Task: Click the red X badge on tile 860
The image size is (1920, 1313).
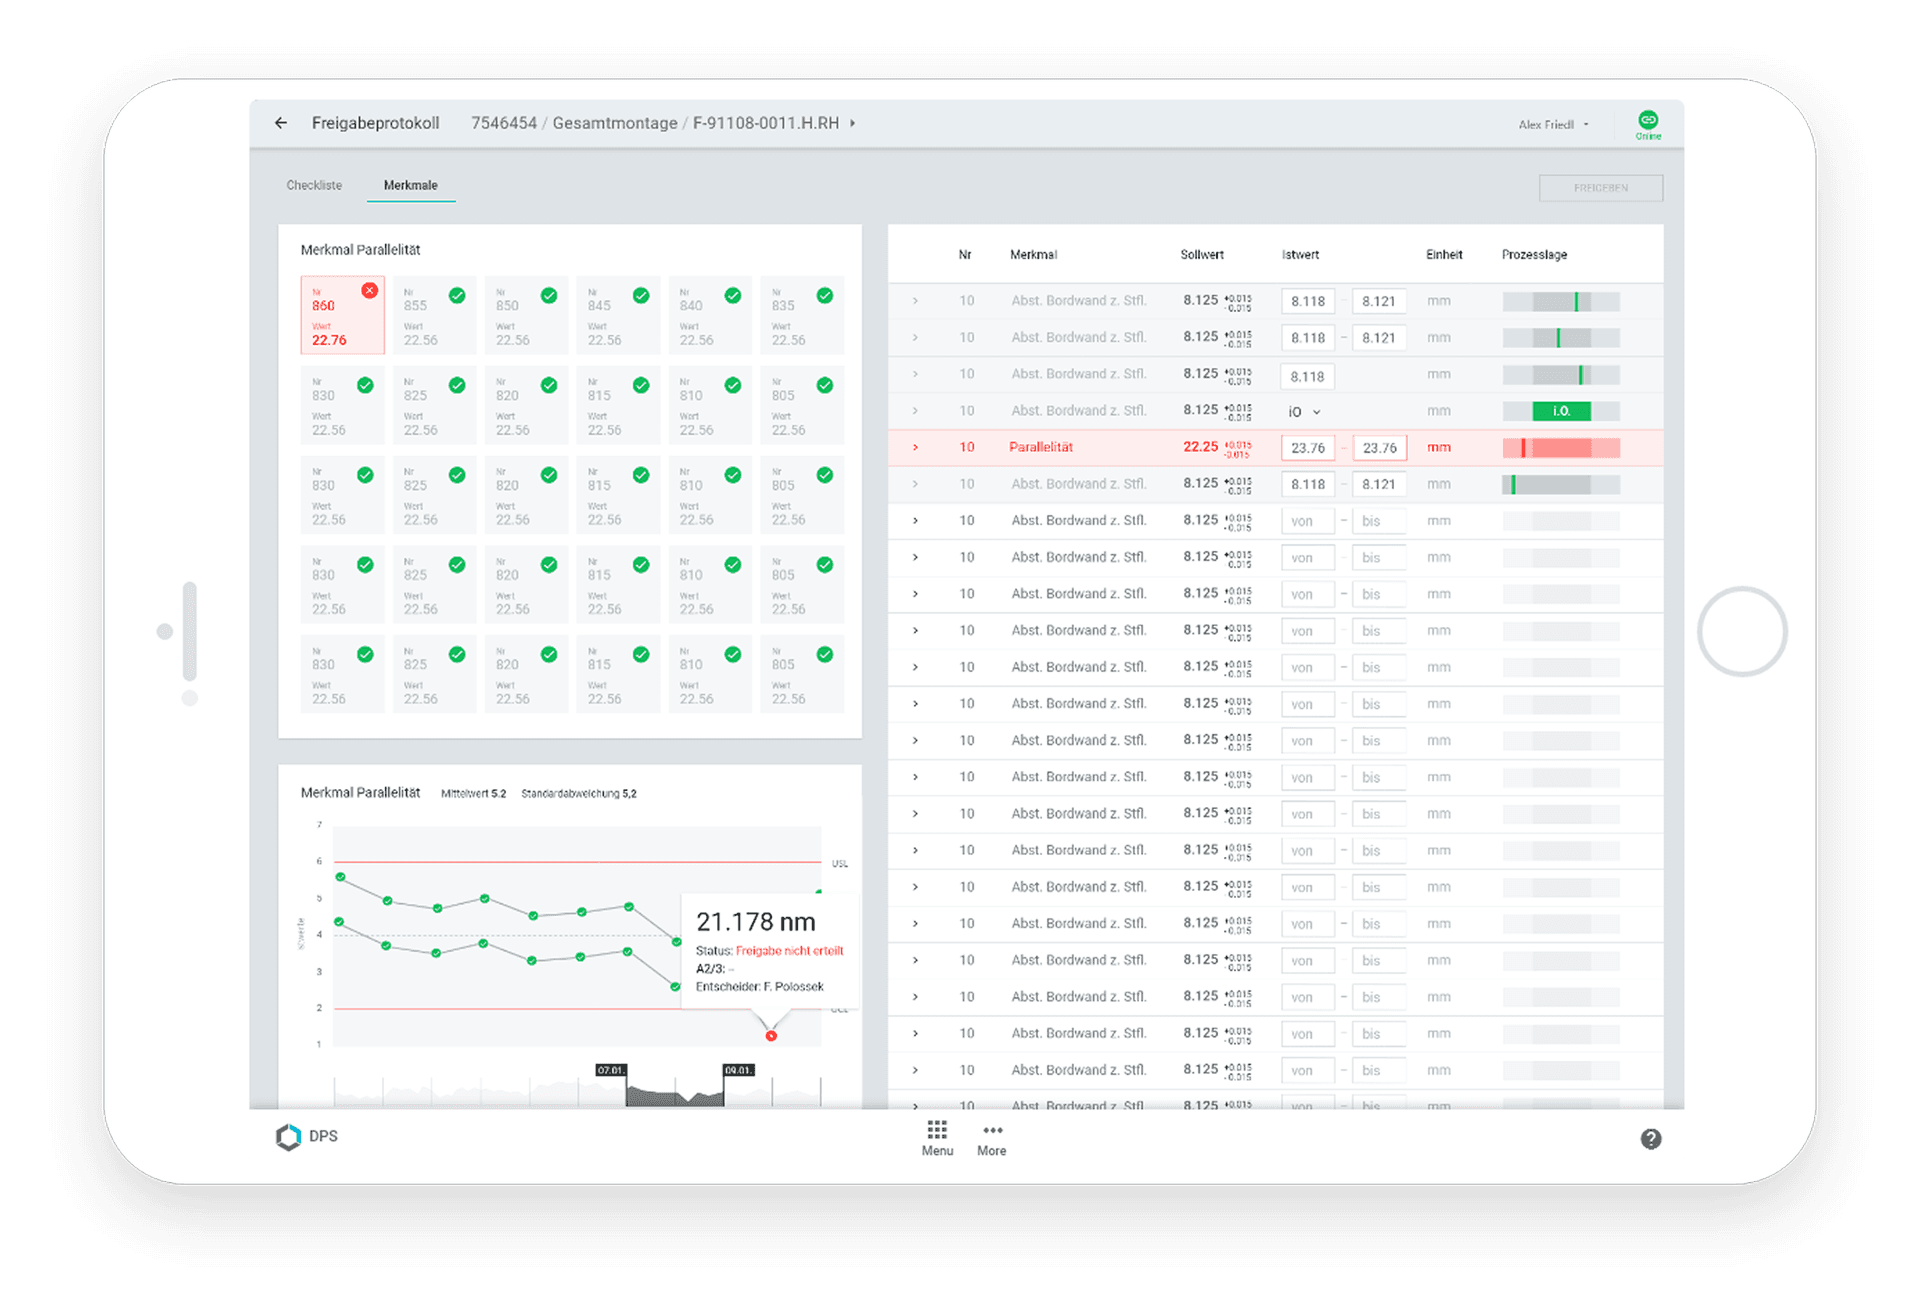Action: point(370,290)
